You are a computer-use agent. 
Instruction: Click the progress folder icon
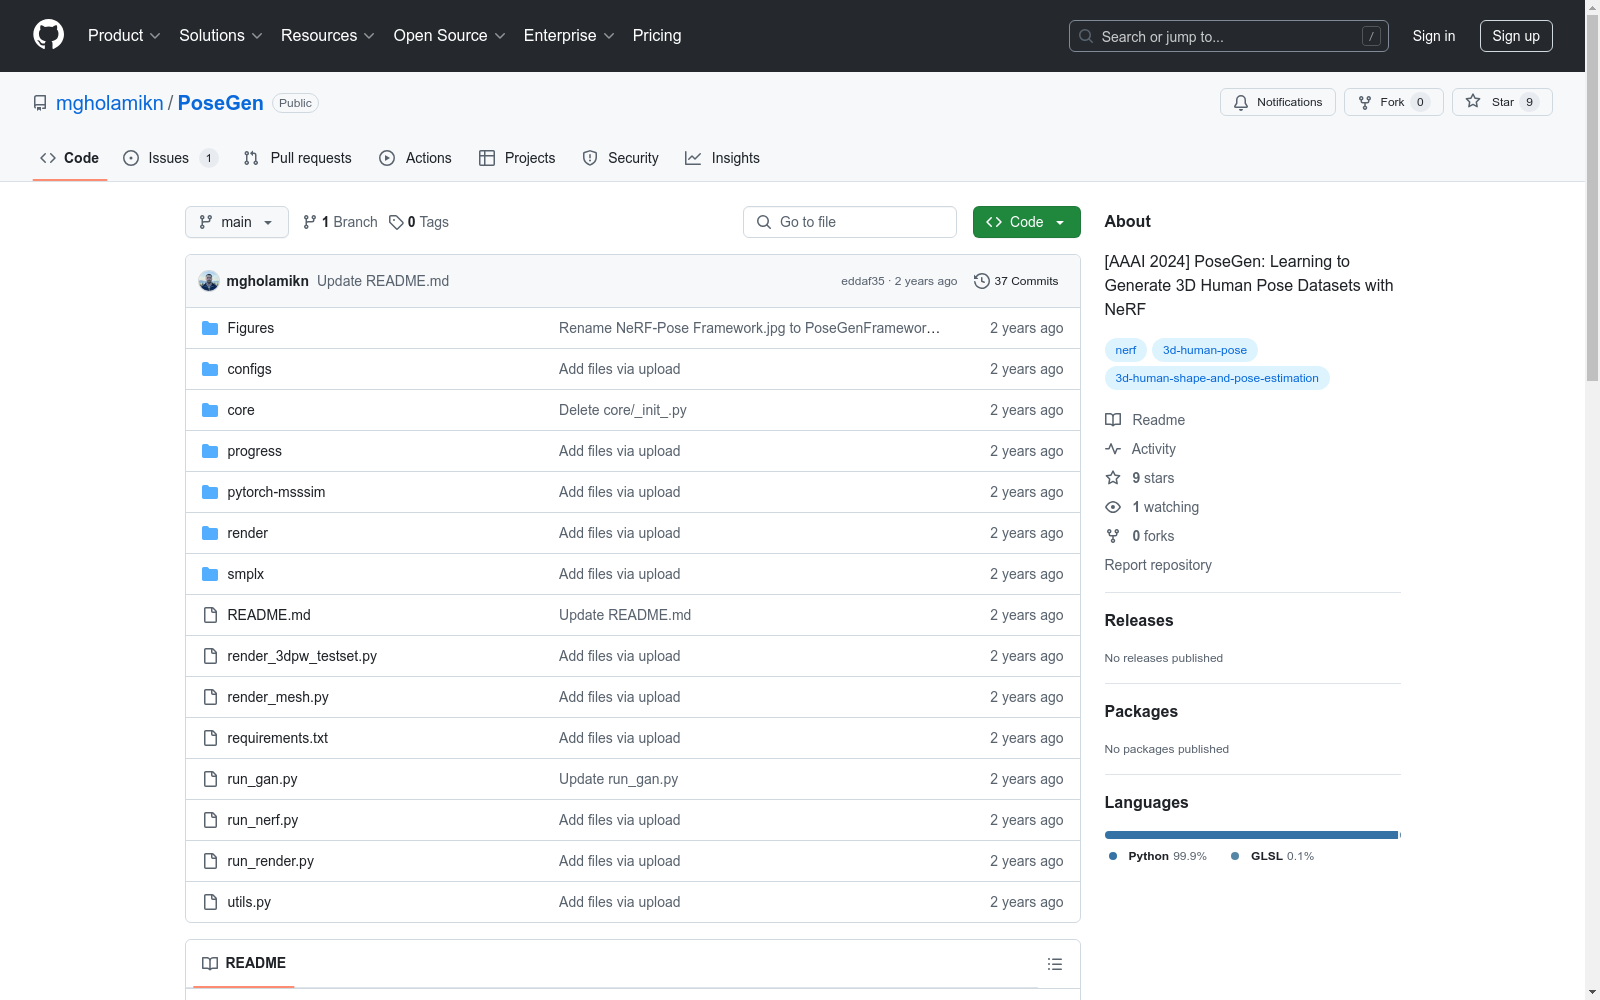coord(210,451)
